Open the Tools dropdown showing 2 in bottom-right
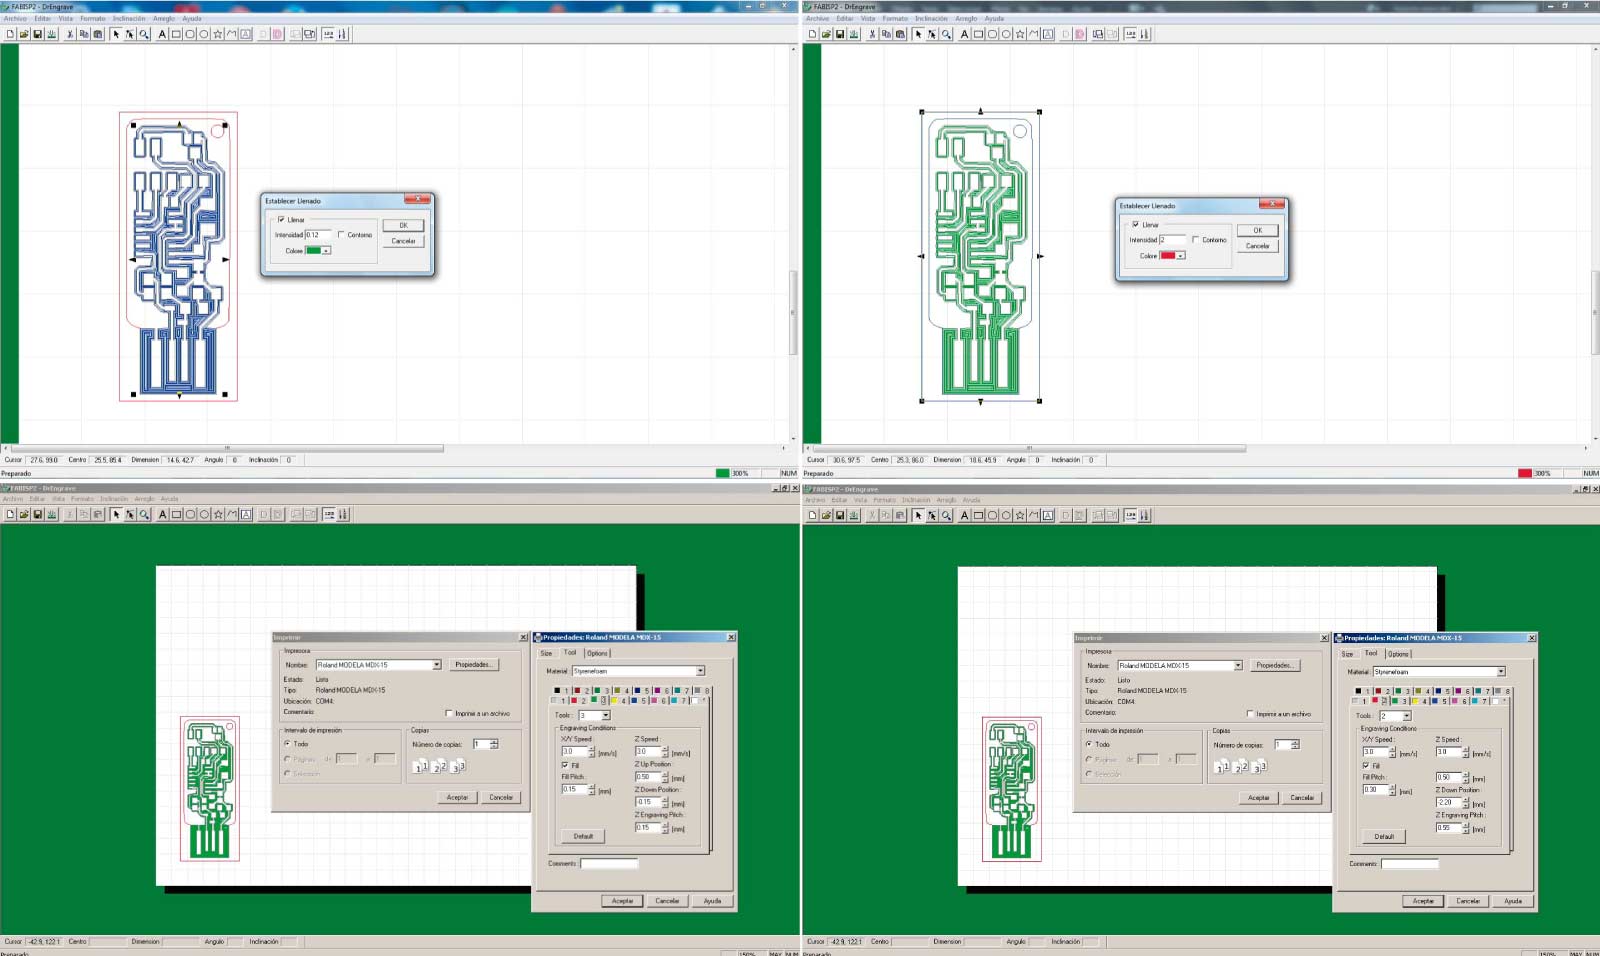The width and height of the screenshot is (1600, 956). point(1407,717)
